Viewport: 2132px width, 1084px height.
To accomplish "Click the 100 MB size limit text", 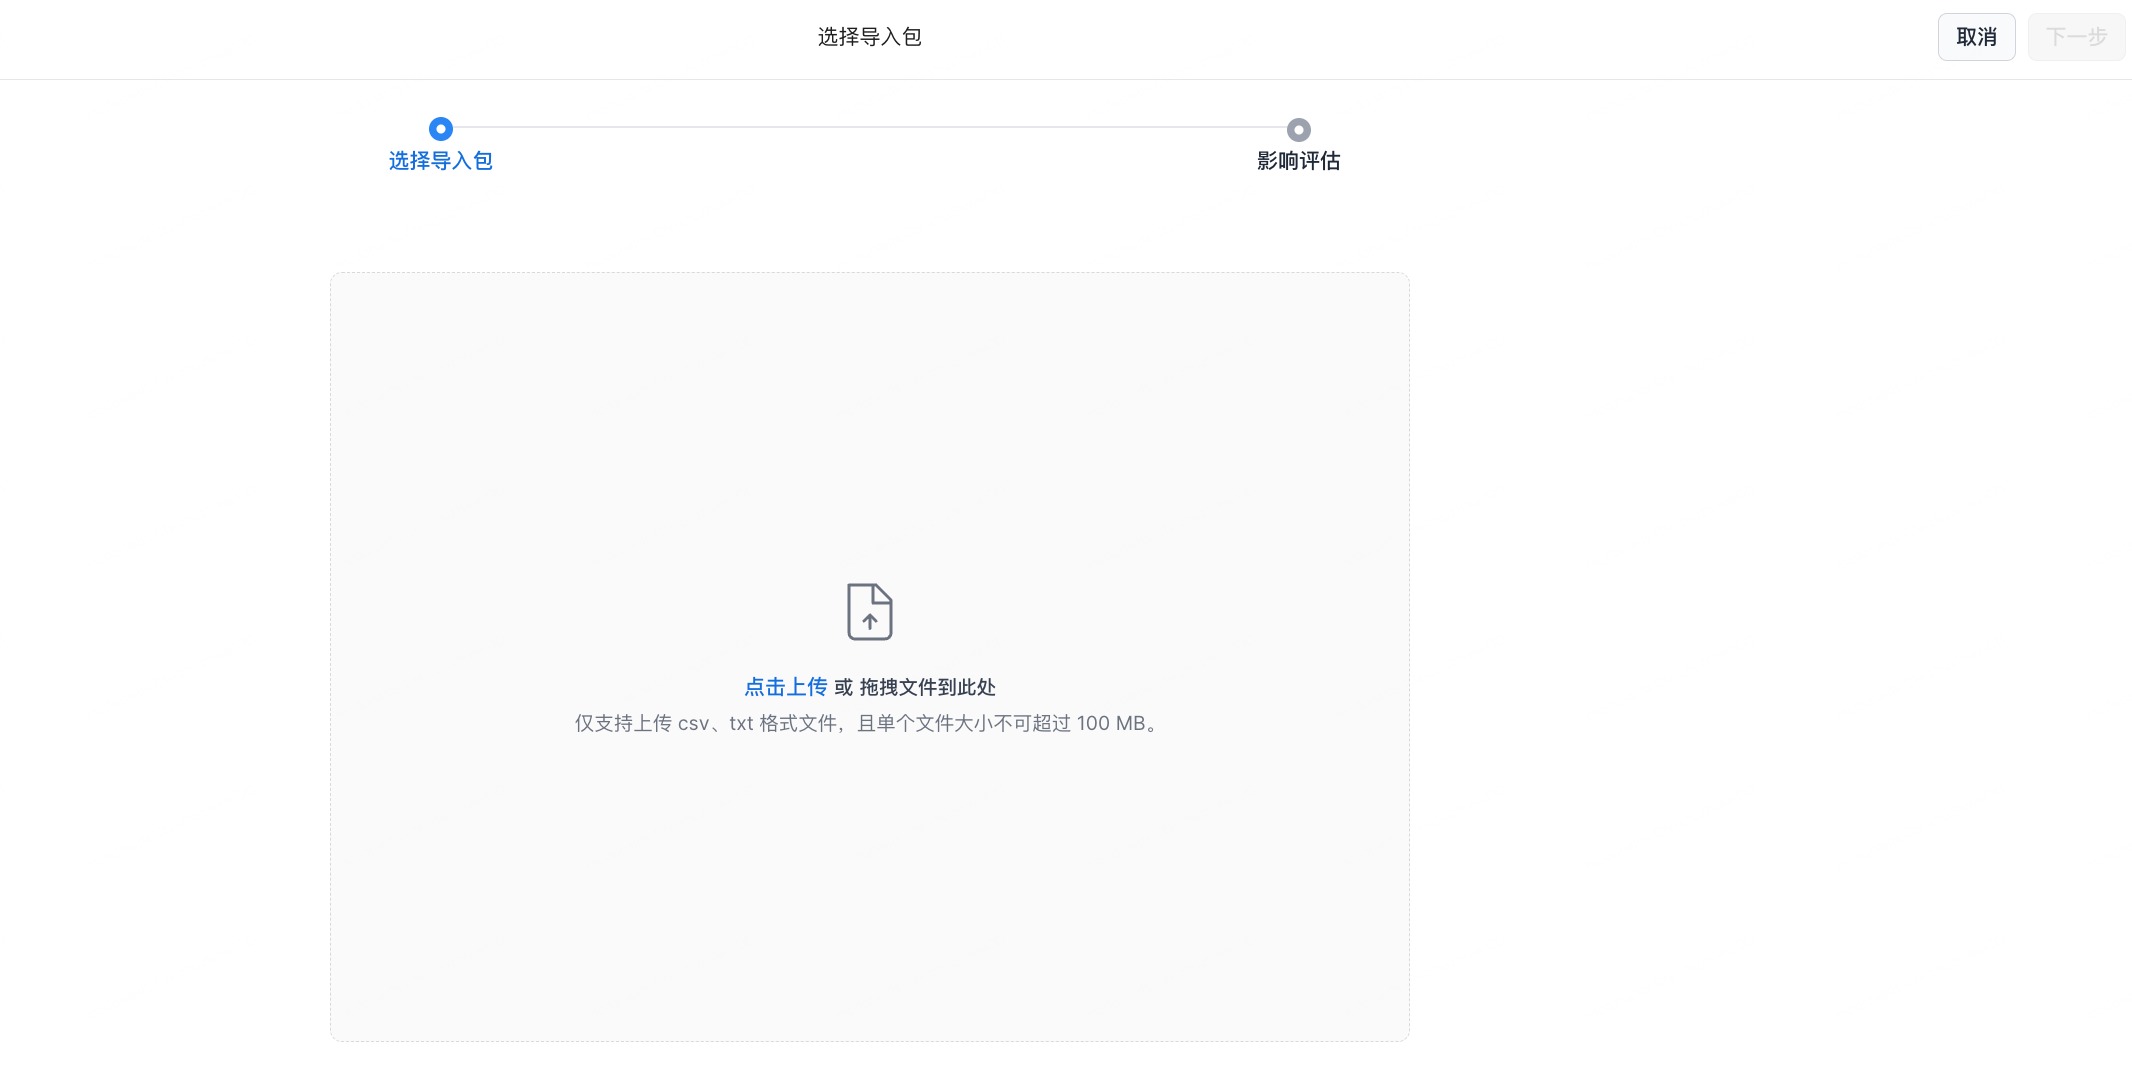I will point(1110,723).
